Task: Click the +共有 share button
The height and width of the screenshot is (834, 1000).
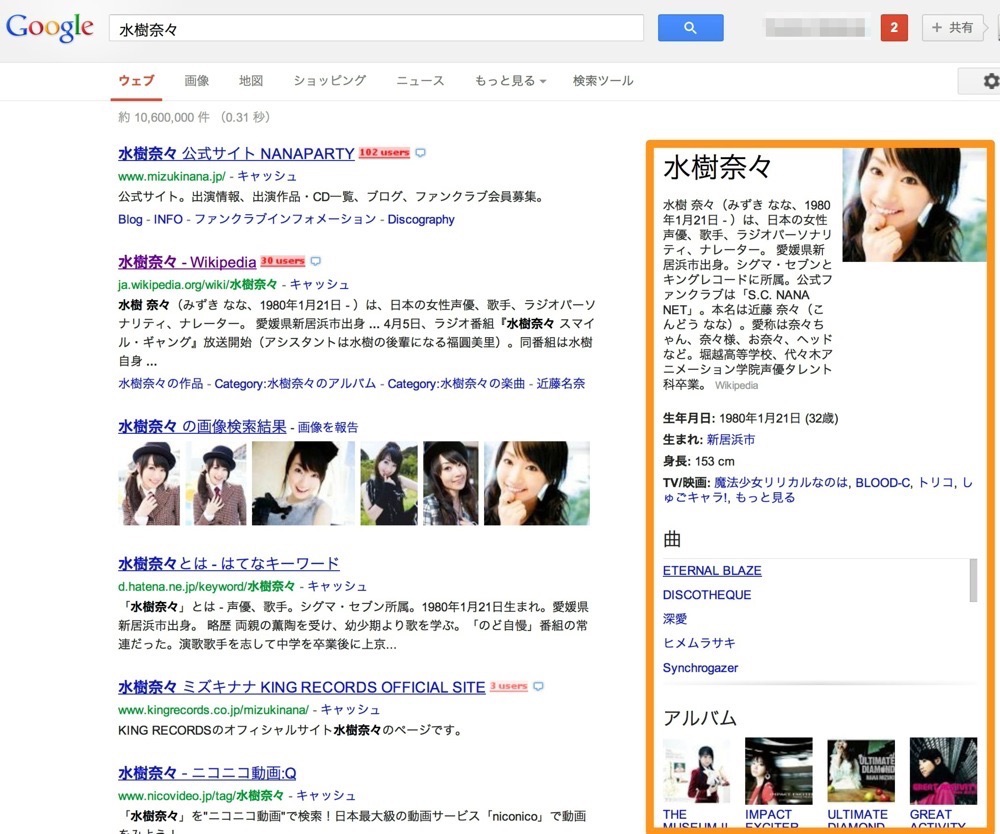Action: [953, 27]
